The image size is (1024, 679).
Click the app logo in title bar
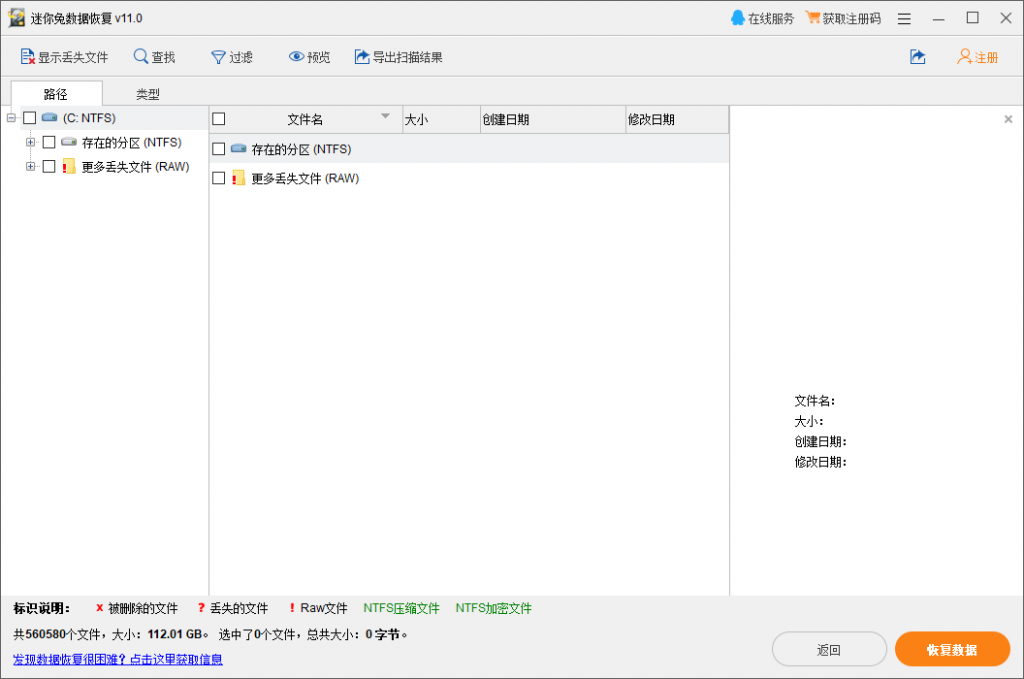(x=16, y=18)
